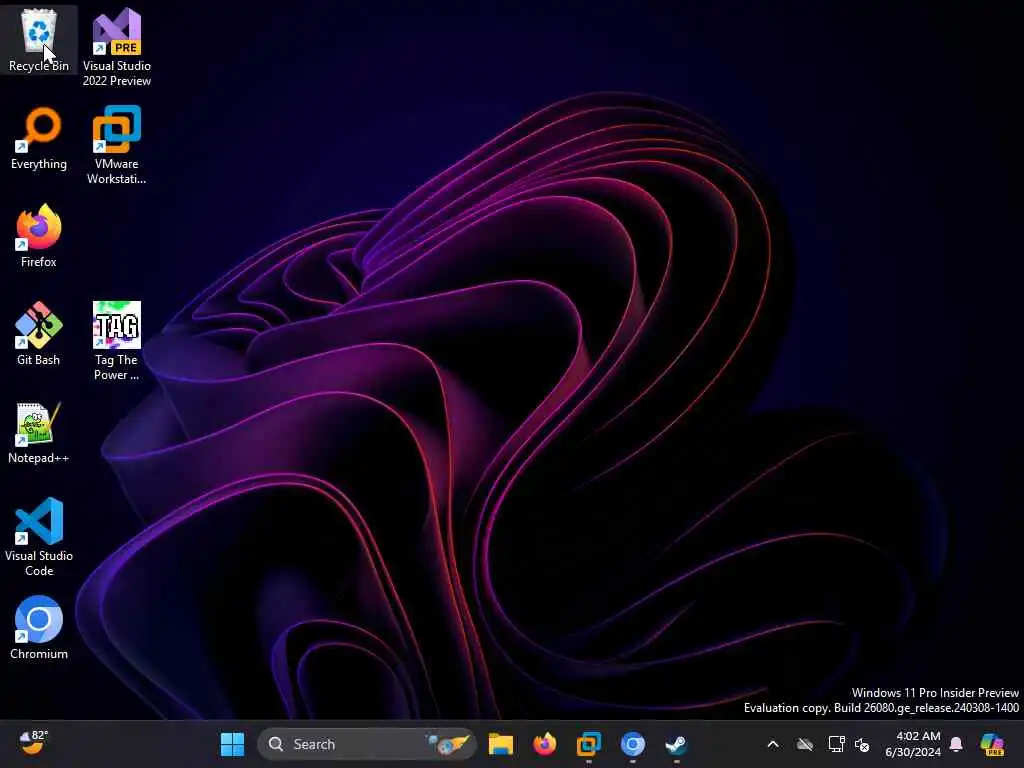Image resolution: width=1024 pixels, height=768 pixels.
Task: Select the Chromium desktop shortcut
Action: pos(39,628)
